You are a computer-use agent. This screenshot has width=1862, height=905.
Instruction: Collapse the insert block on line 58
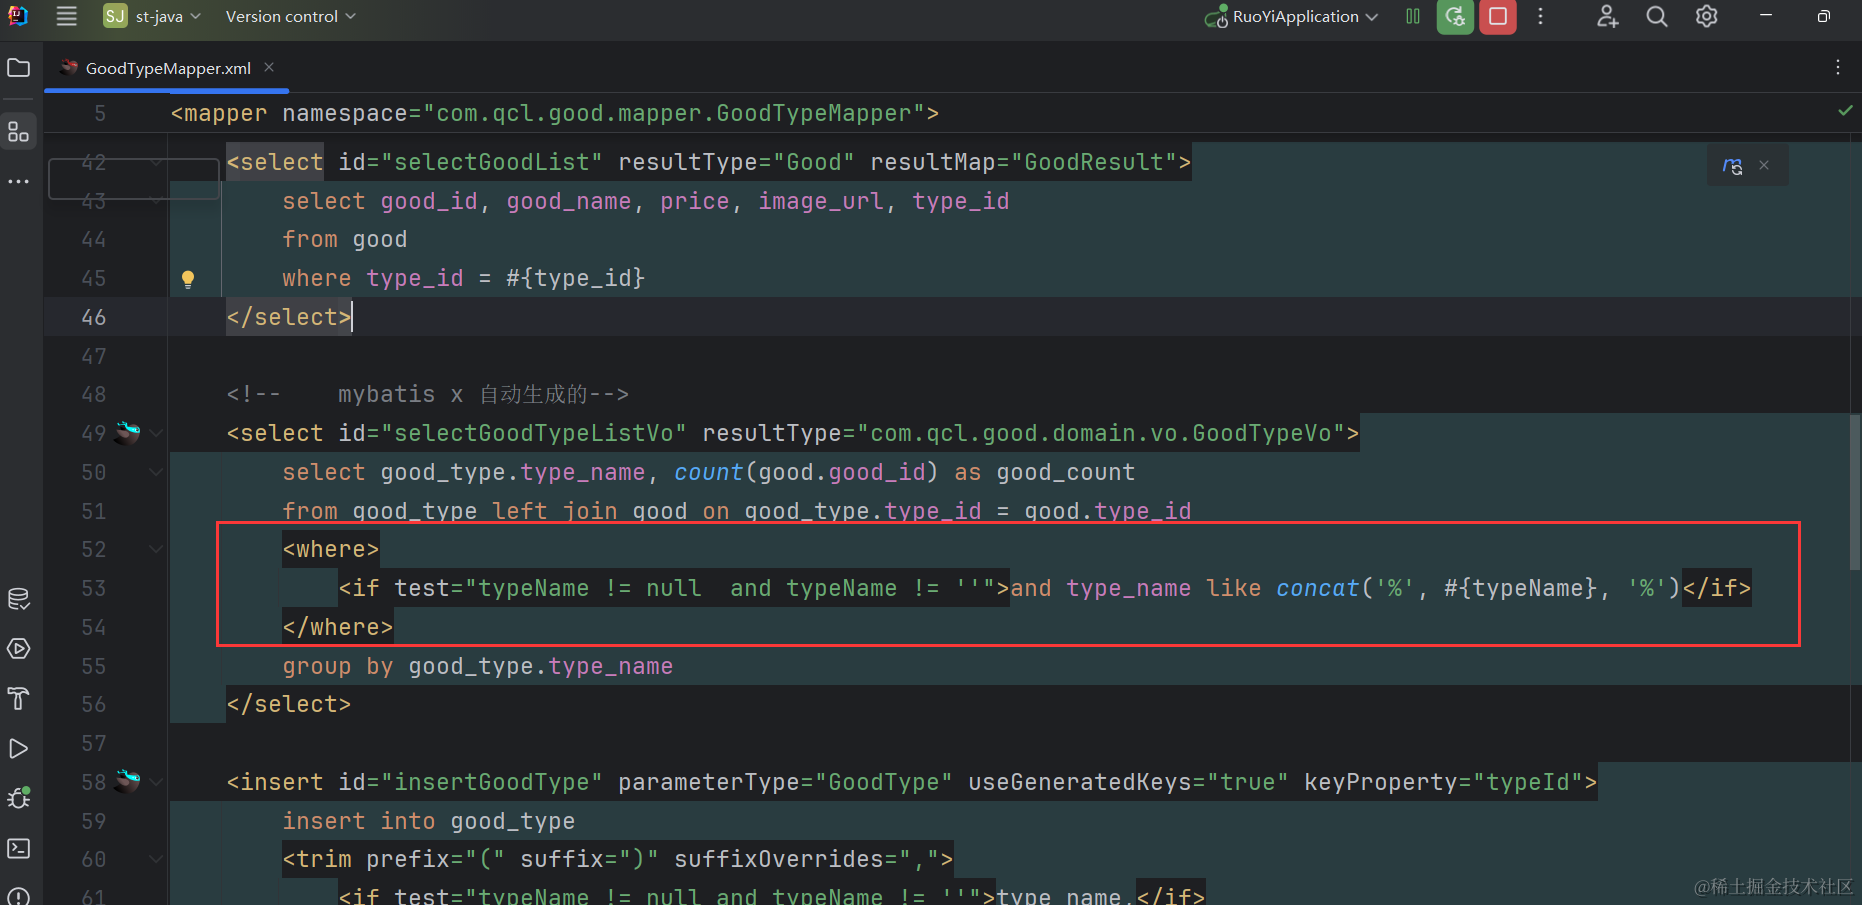click(x=156, y=782)
